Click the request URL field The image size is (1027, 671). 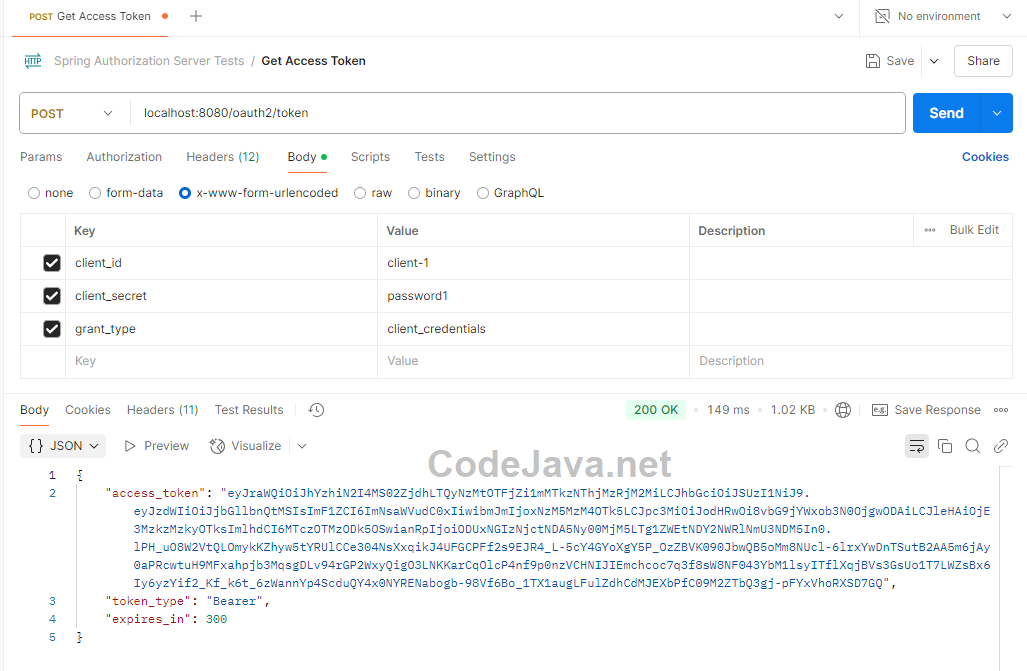[x=517, y=113]
